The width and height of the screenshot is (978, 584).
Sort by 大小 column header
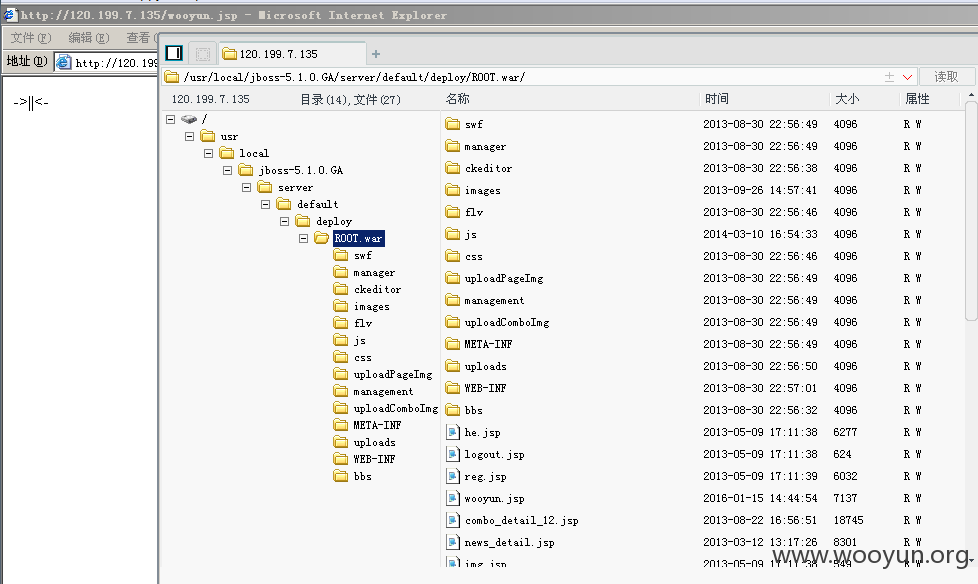[847, 99]
